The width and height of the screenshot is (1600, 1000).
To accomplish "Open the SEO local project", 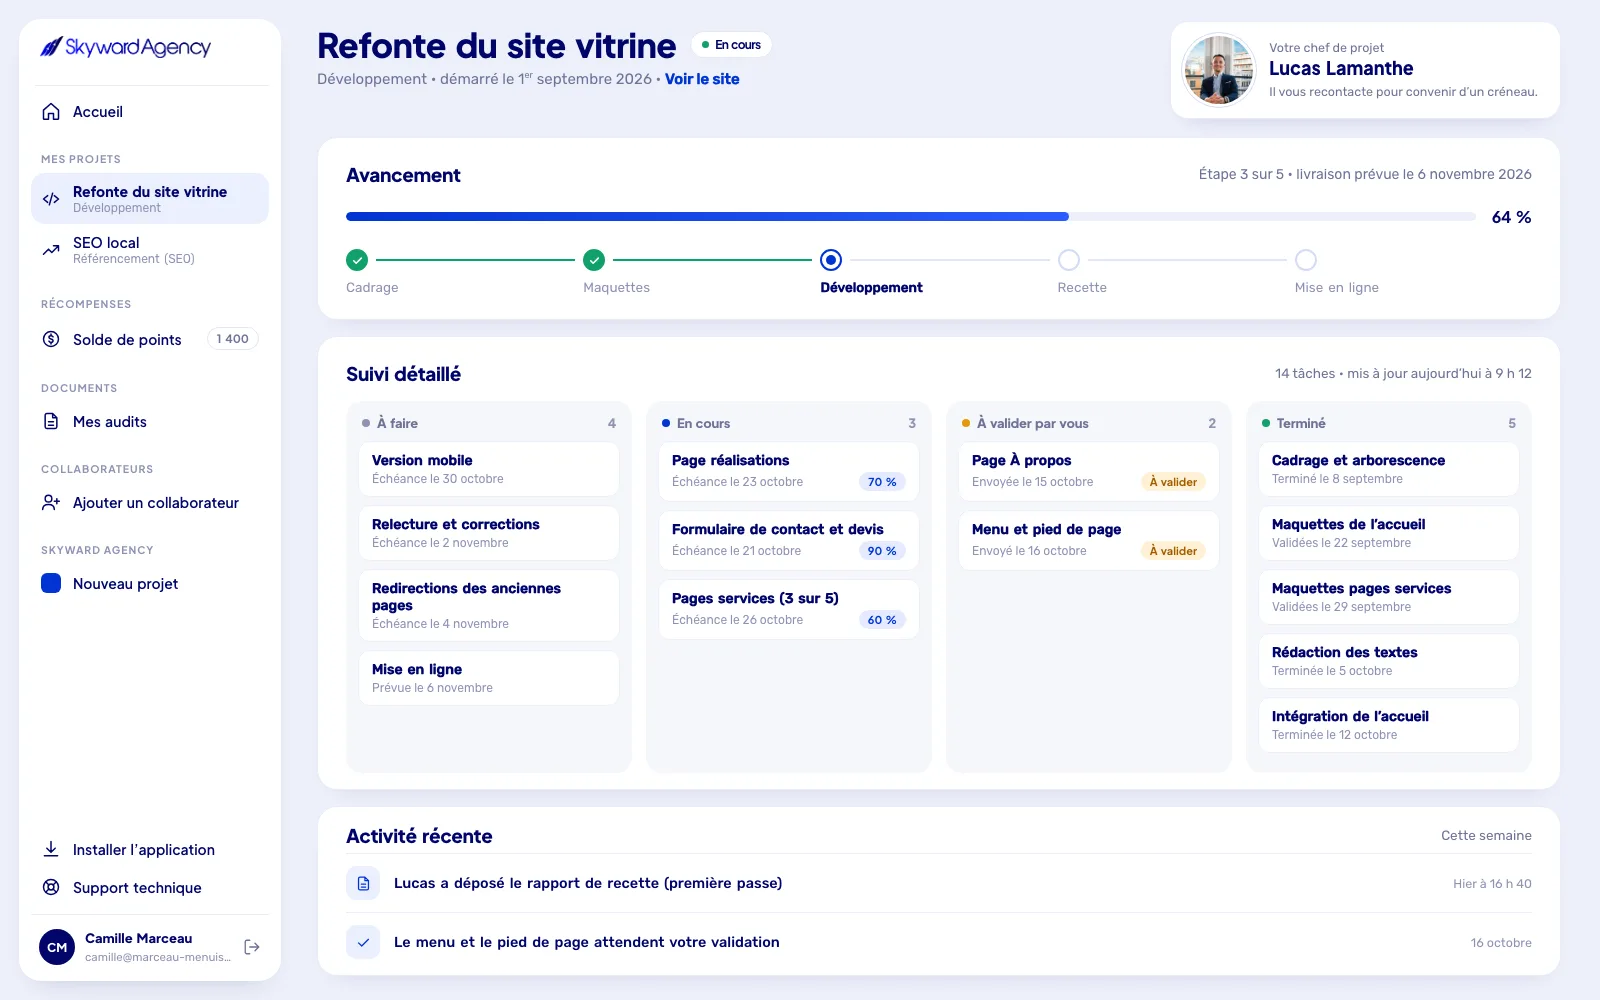I will [x=150, y=250].
